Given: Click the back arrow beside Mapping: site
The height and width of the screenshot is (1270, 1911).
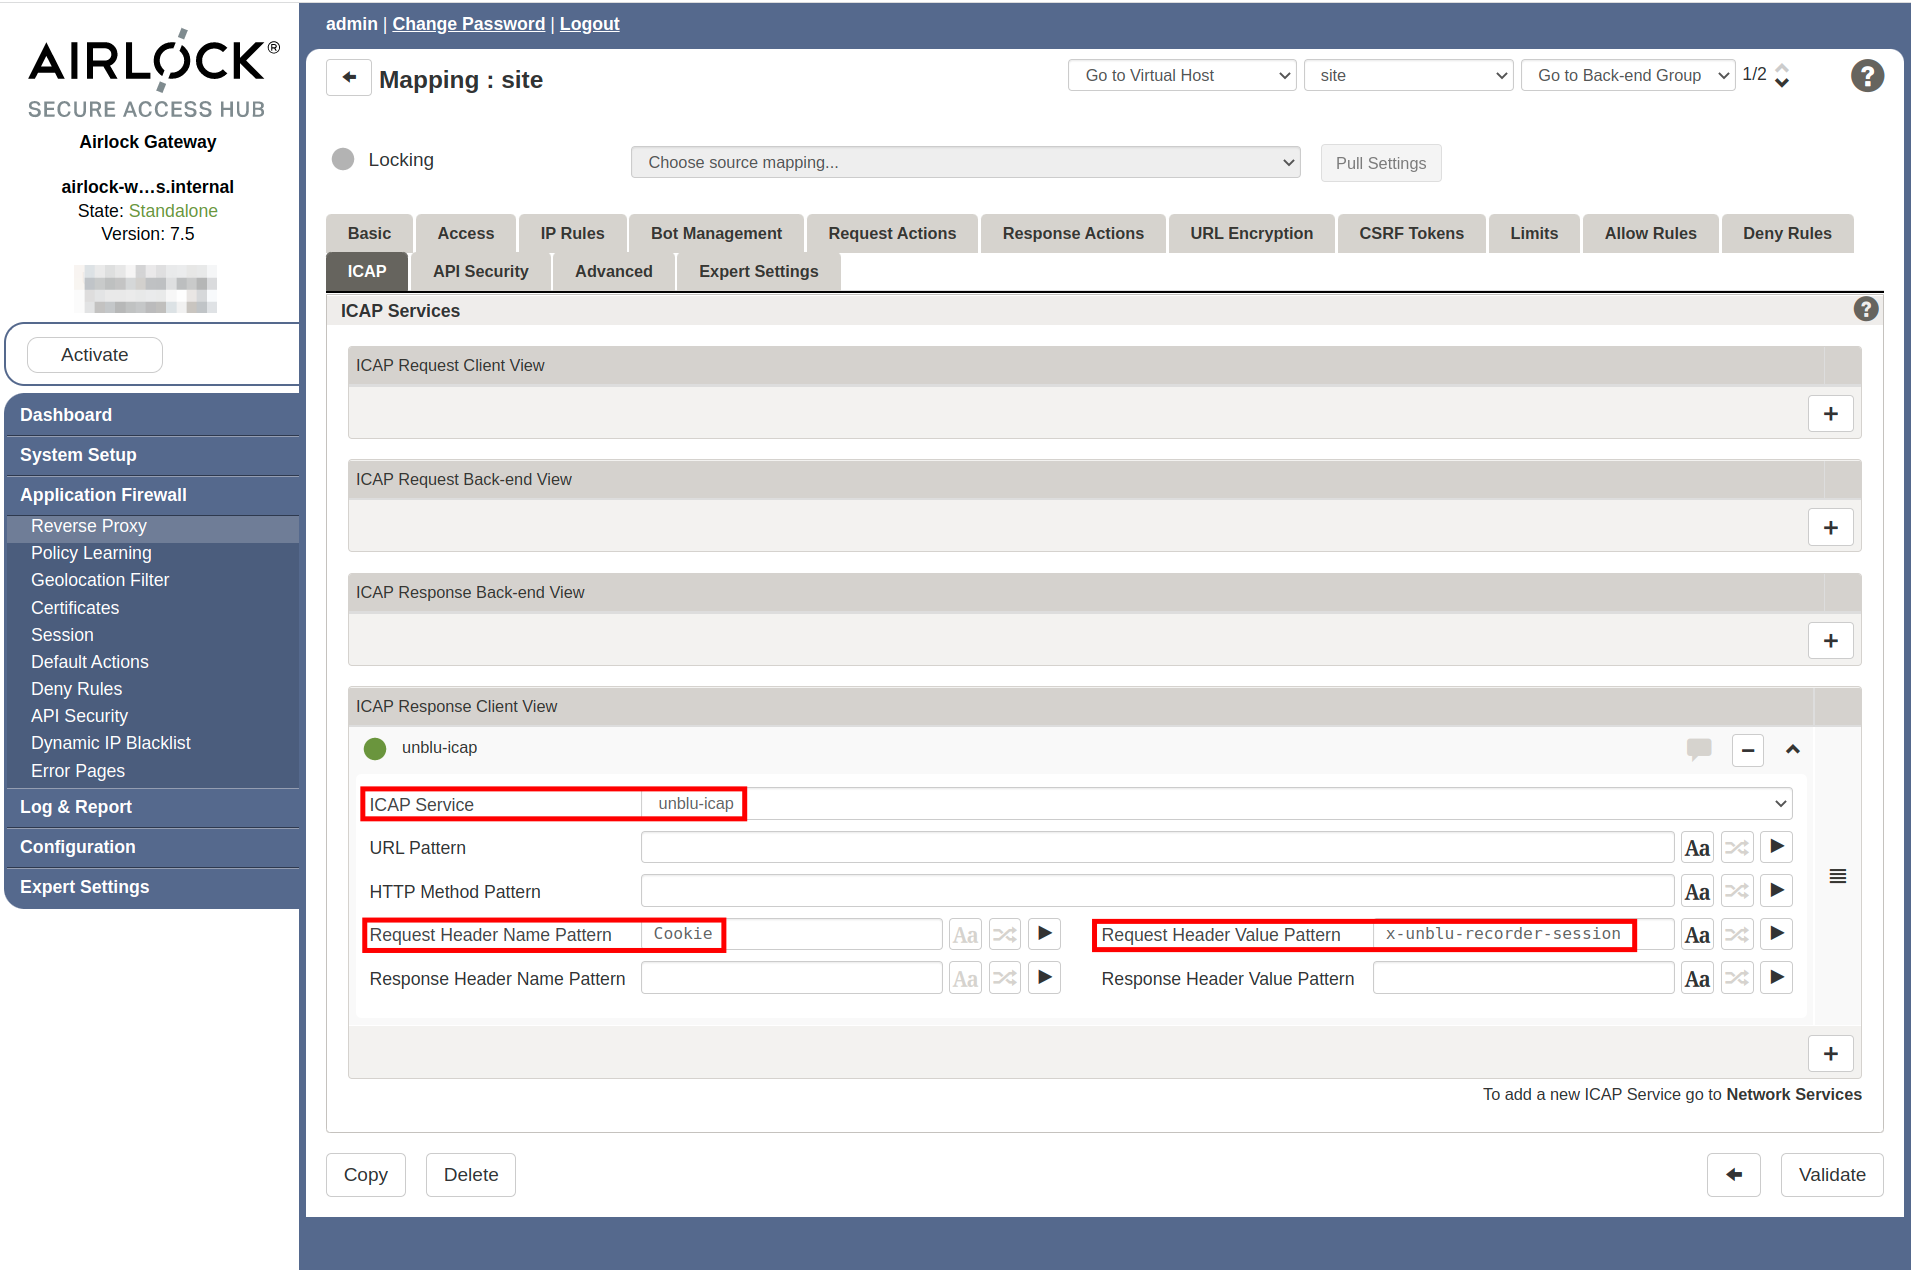Looking at the screenshot, I should [x=348, y=77].
